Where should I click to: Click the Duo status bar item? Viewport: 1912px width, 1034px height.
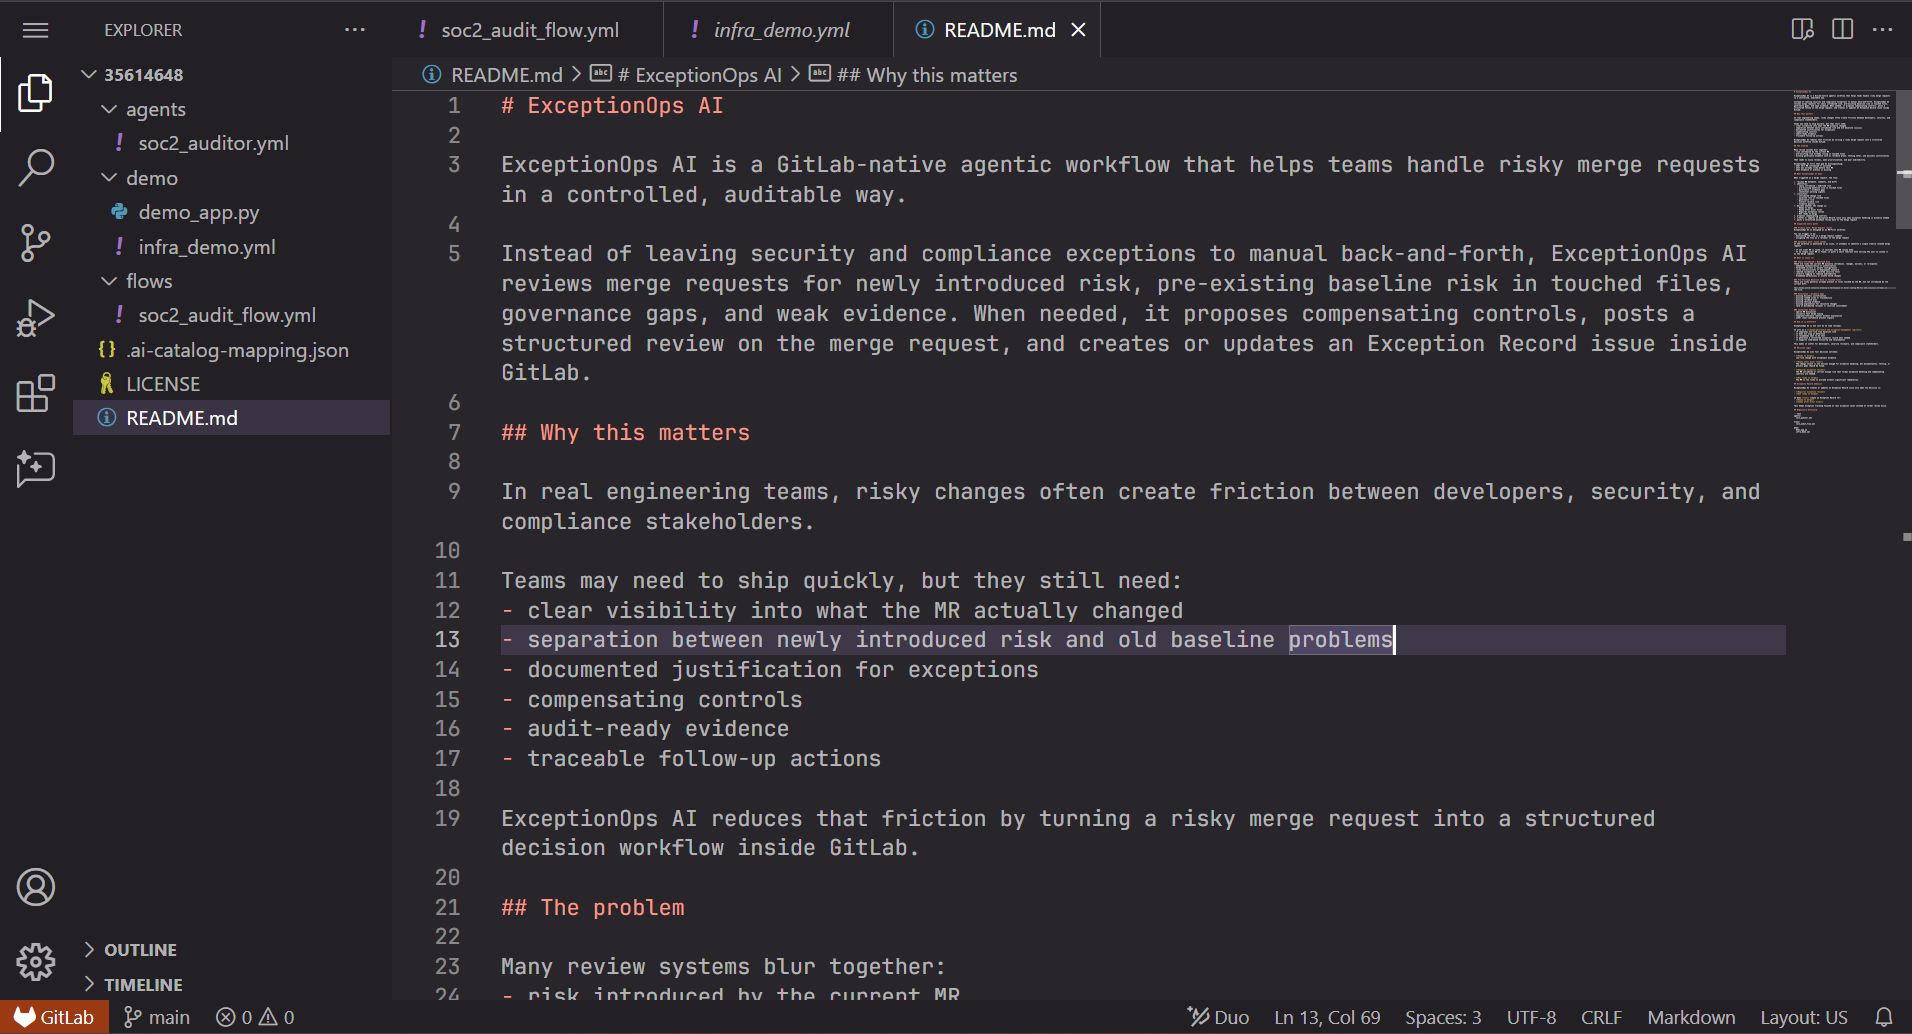click(1218, 1017)
